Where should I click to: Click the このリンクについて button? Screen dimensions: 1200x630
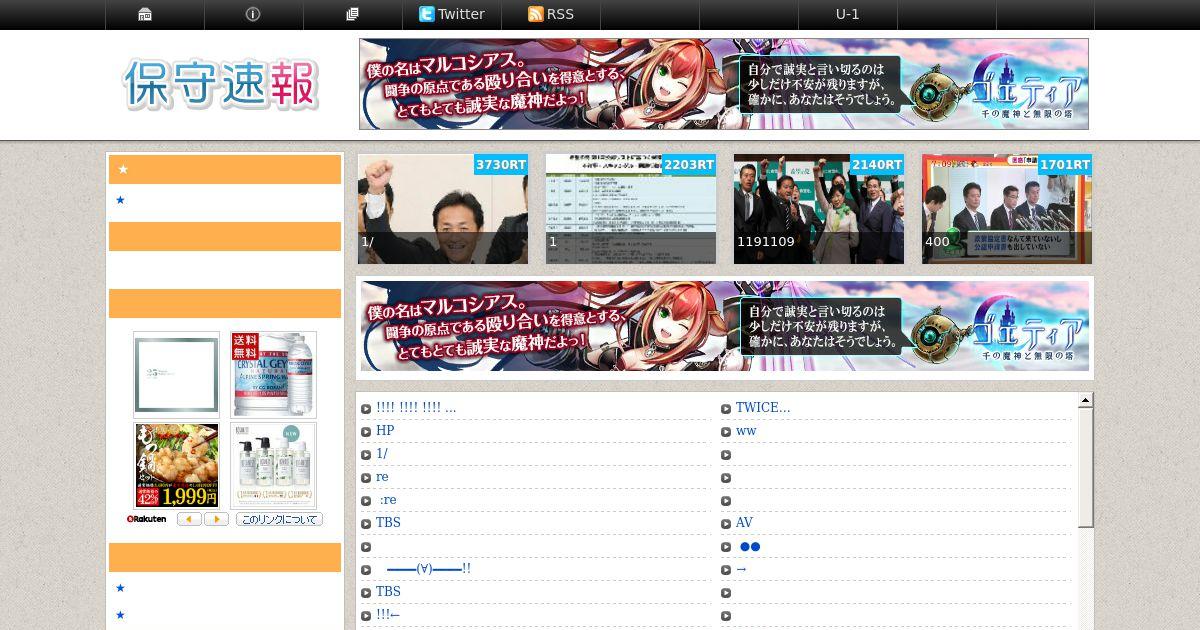coord(279,520)
